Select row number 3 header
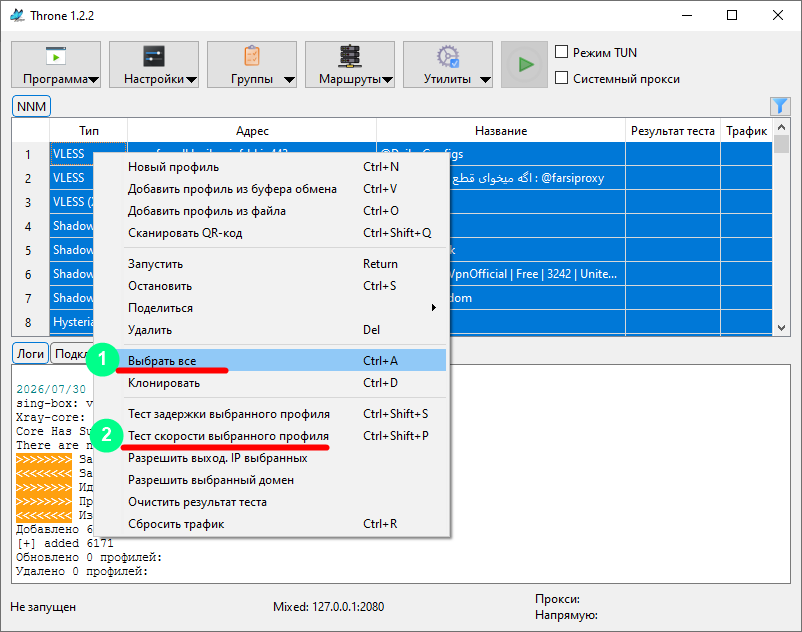Viewport: 802px width, 632px height. click(28, 202)
